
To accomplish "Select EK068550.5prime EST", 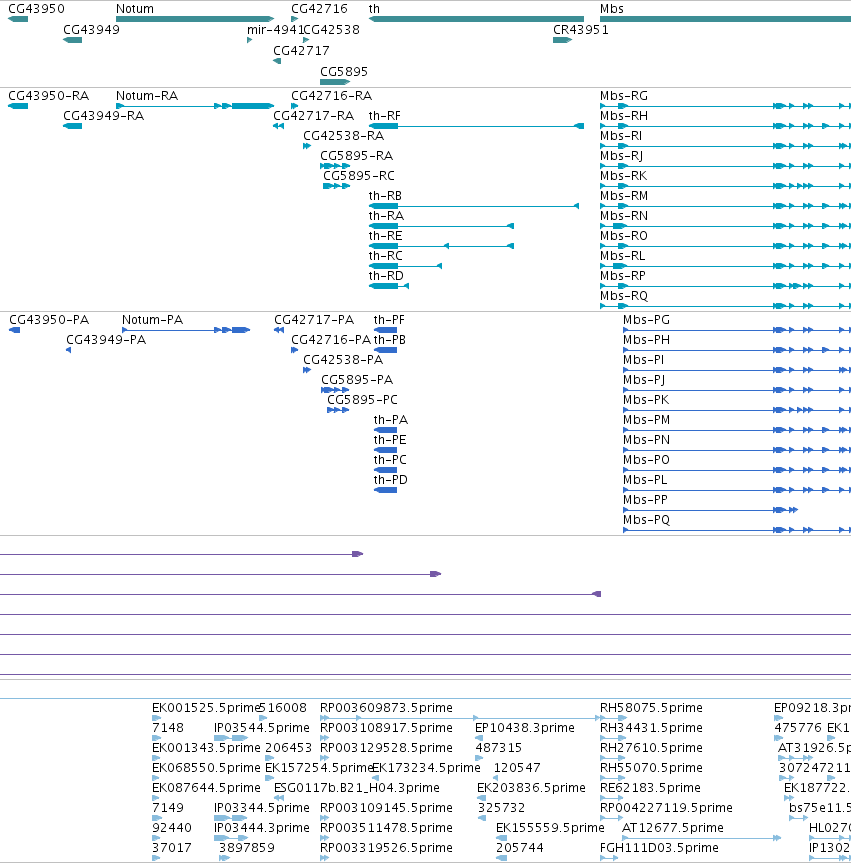I will [156, 778].
